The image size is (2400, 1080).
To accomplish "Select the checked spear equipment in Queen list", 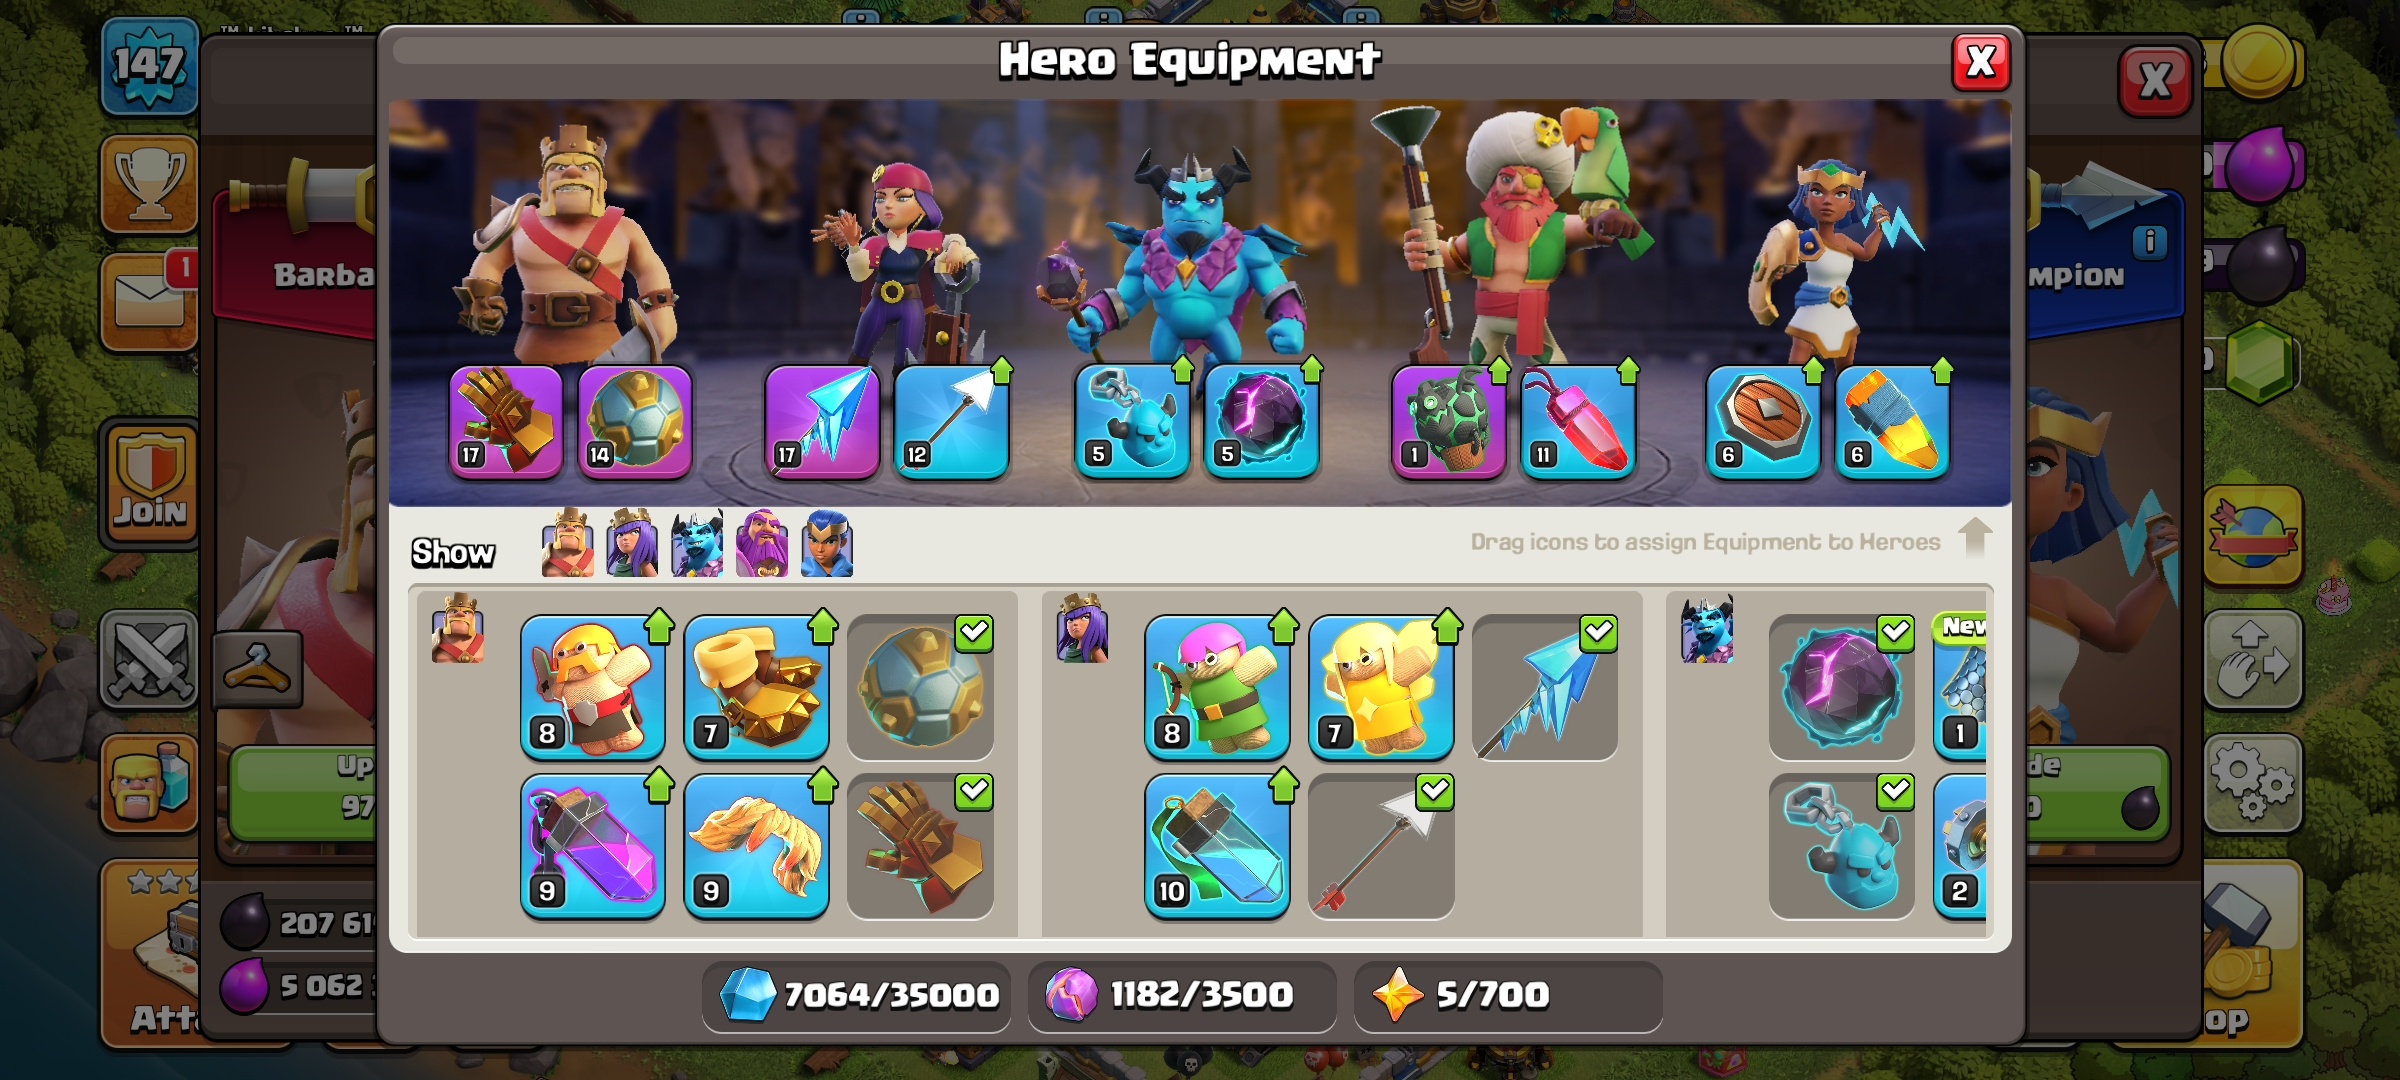I will point(1381,846).
